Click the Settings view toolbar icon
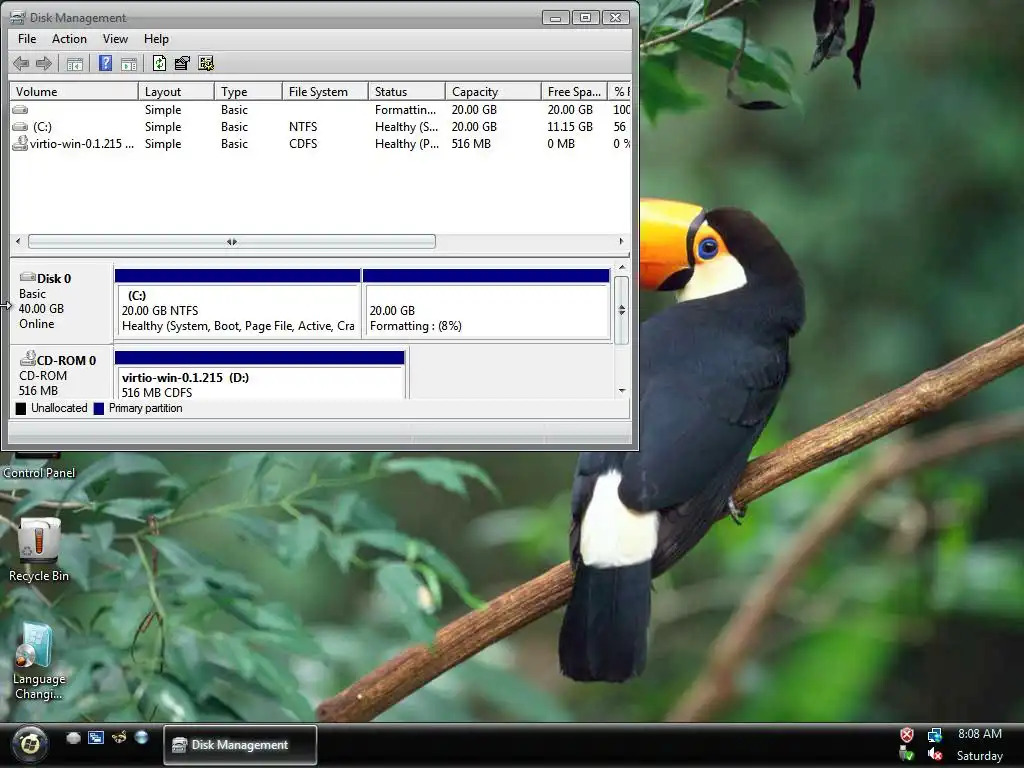 coord(206,63)
